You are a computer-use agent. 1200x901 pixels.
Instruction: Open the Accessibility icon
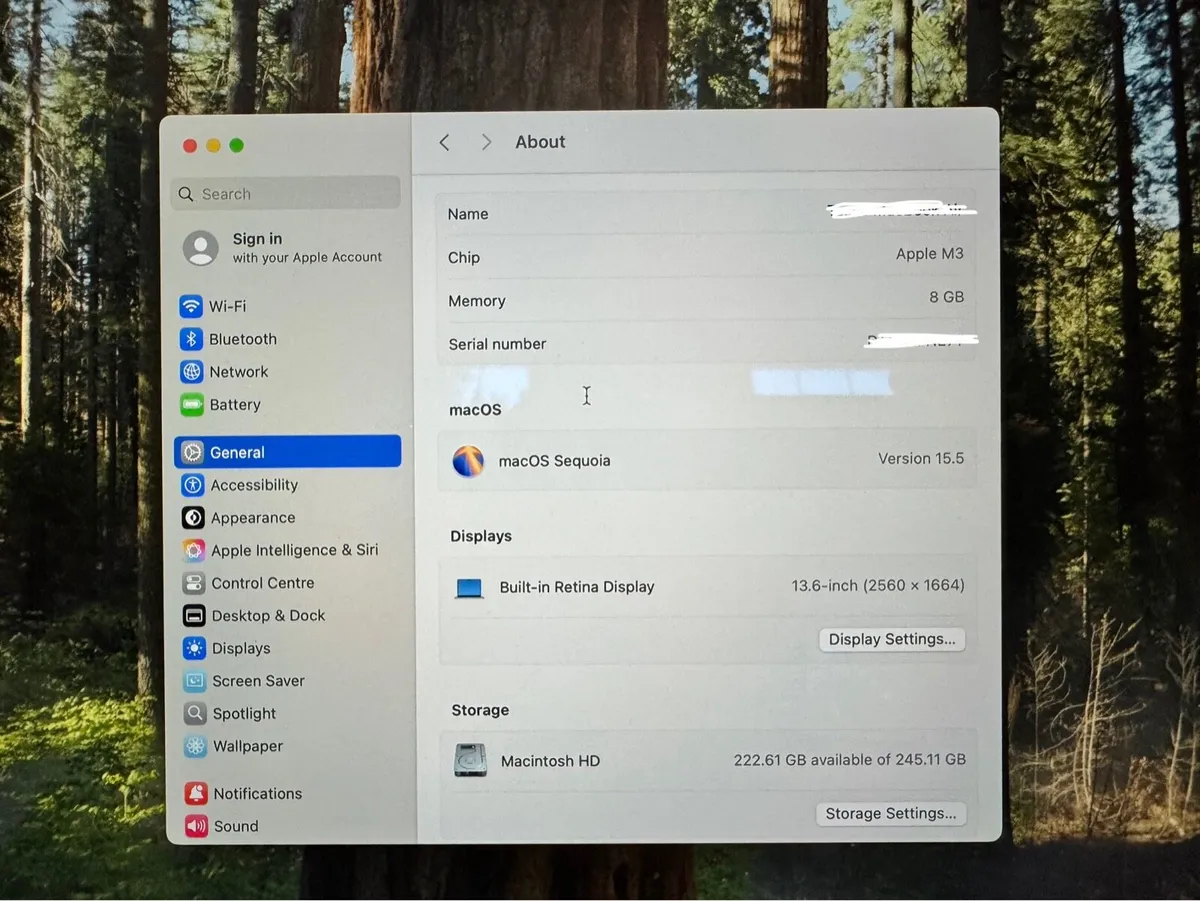point(193,485)
